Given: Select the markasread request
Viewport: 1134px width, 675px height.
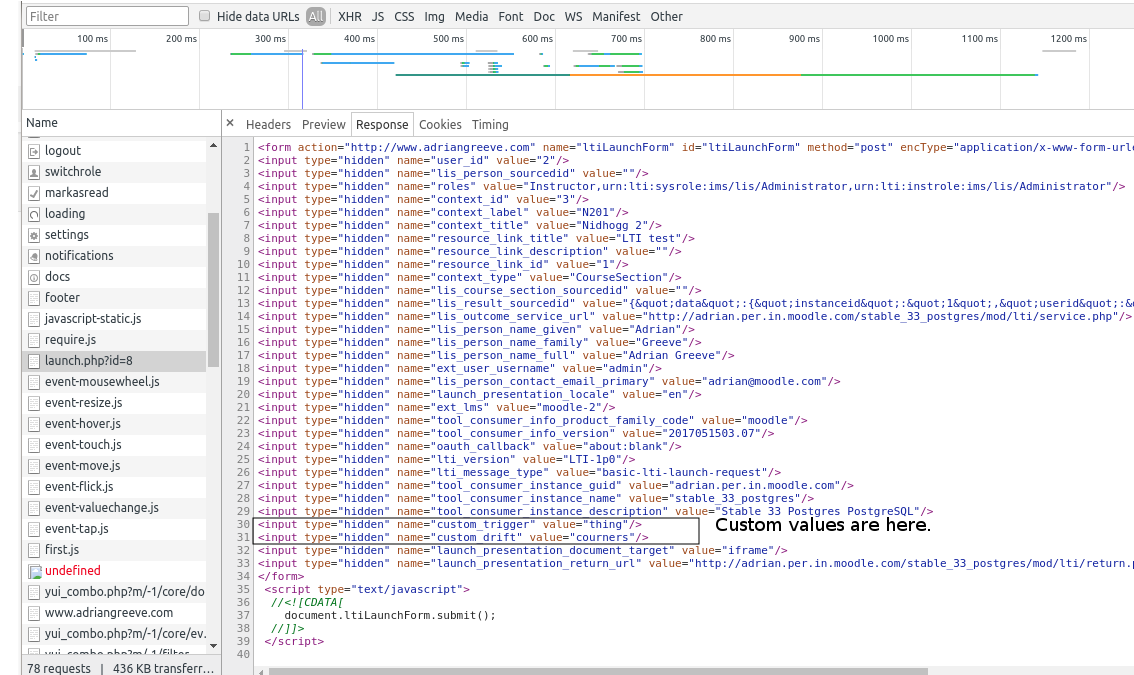Looking at the screenshot, I should 115,193.
